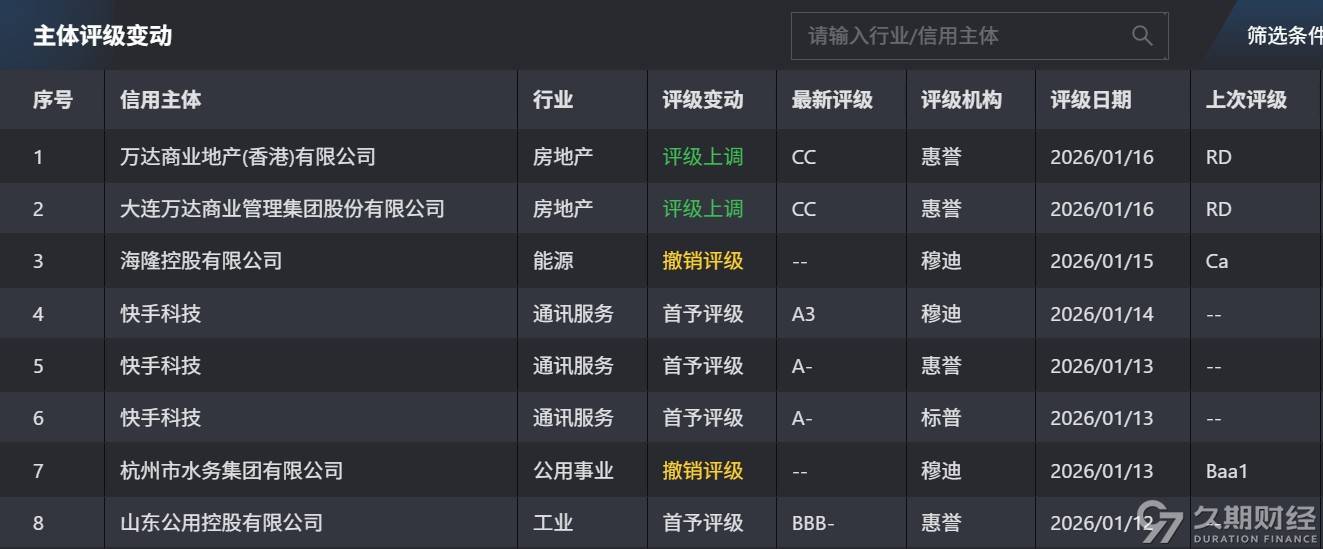Click the 序号 column header
The image size is (1323, 549).
pos(53,100)
